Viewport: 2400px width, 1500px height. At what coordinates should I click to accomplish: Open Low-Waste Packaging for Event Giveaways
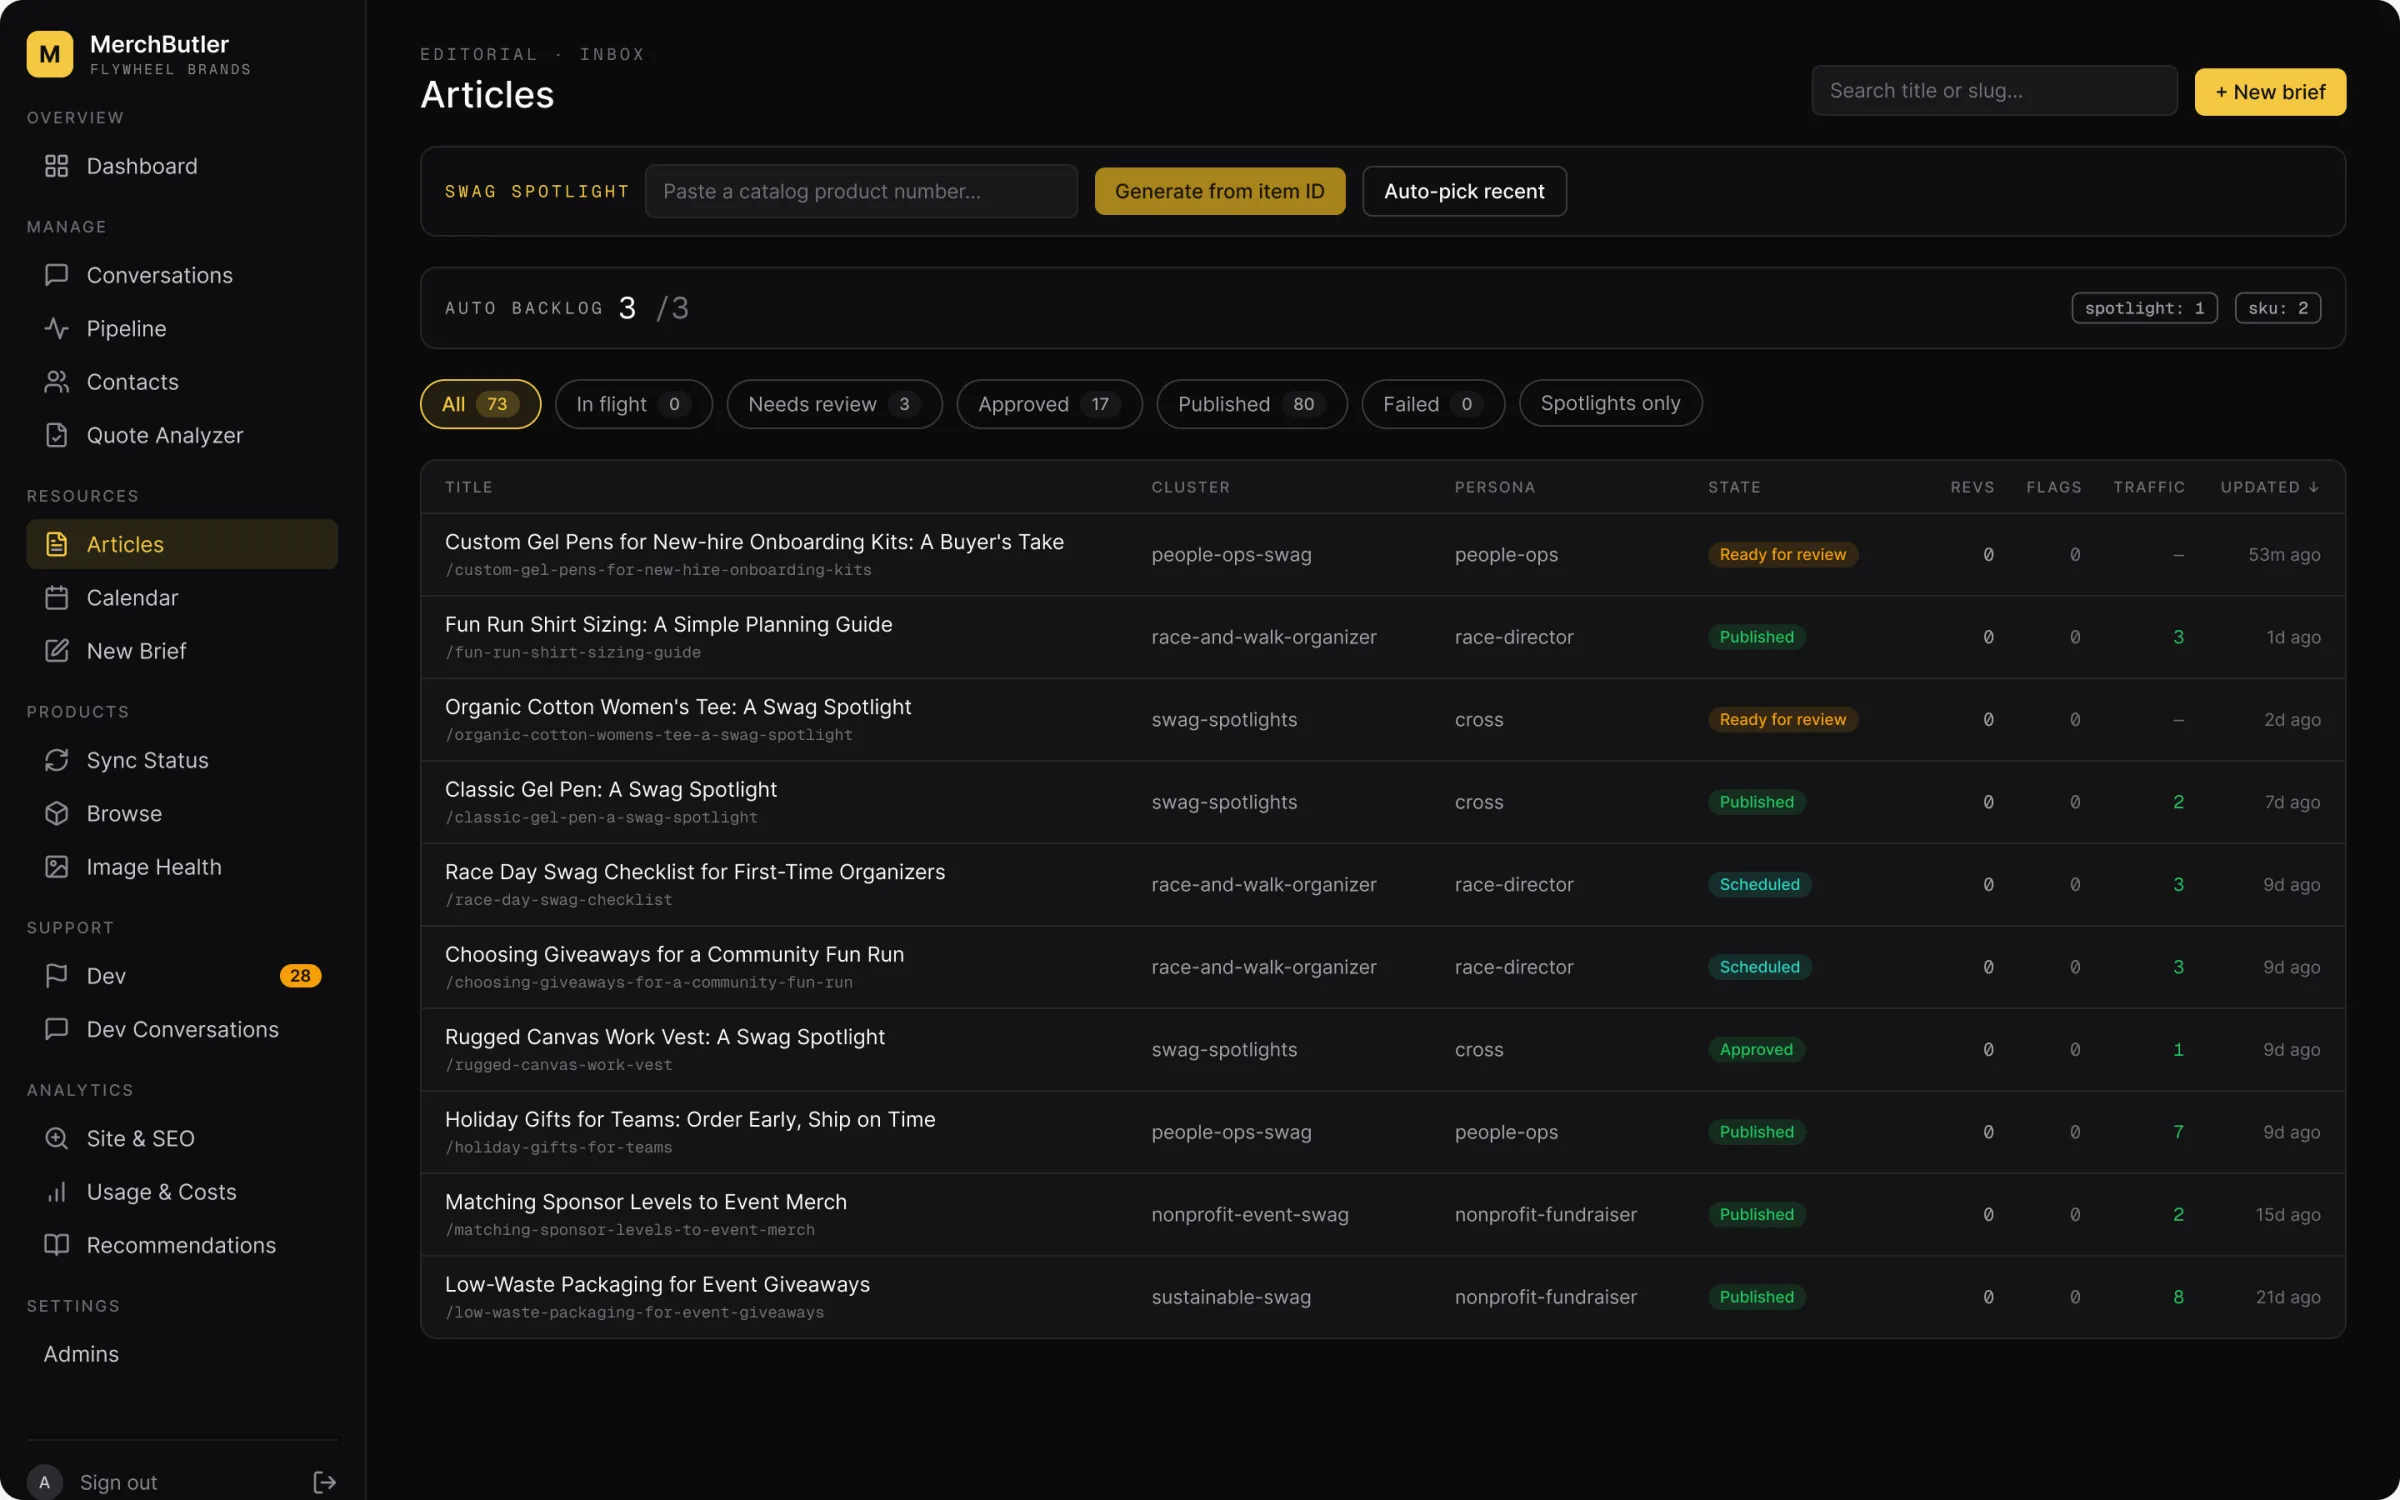657,1284
